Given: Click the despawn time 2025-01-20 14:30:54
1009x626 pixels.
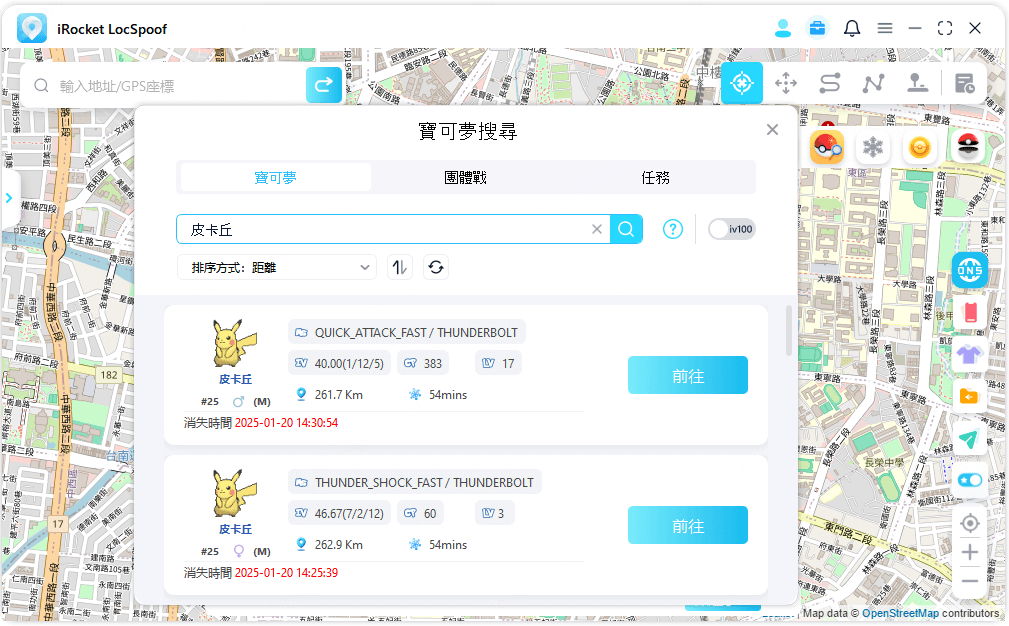Looking at the screenshot, I should [286, 423].
